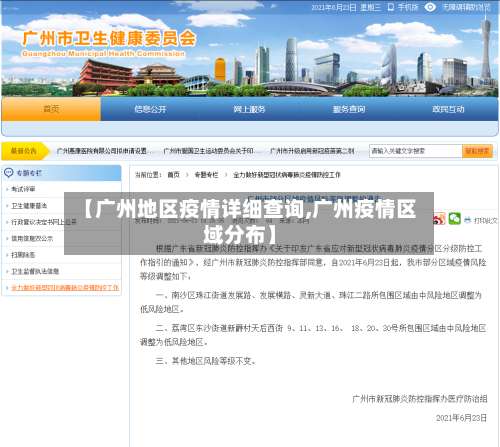
Task: Click the 打印本文 print link
Action: pos(485,220)
